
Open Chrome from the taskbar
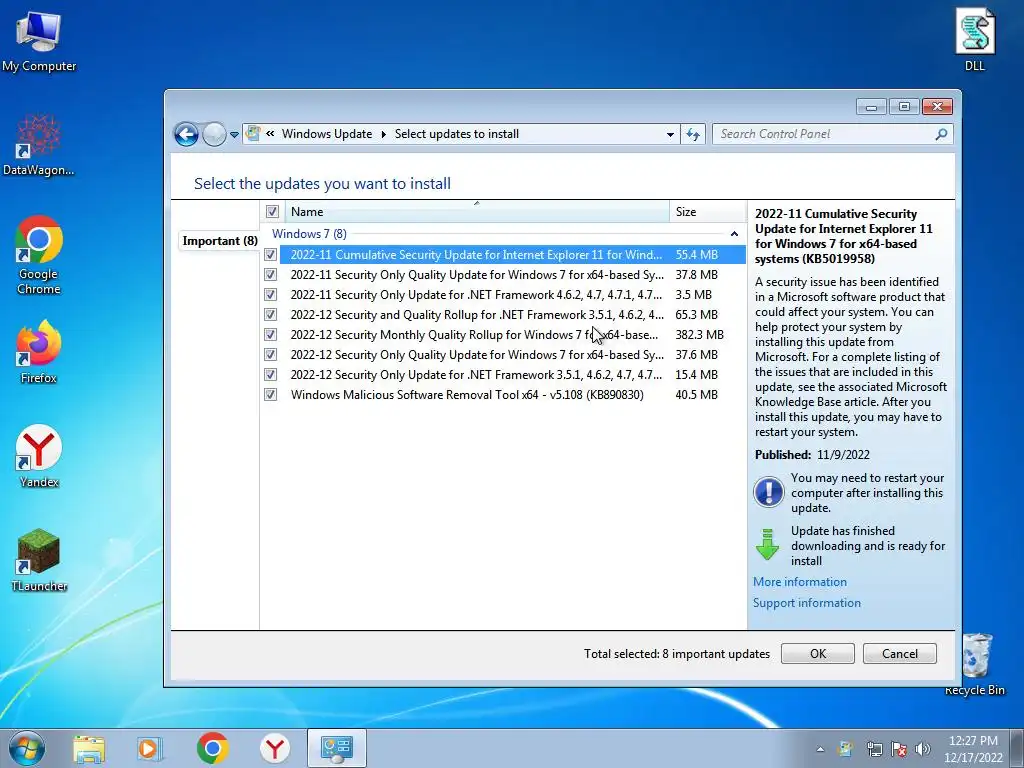212,748
